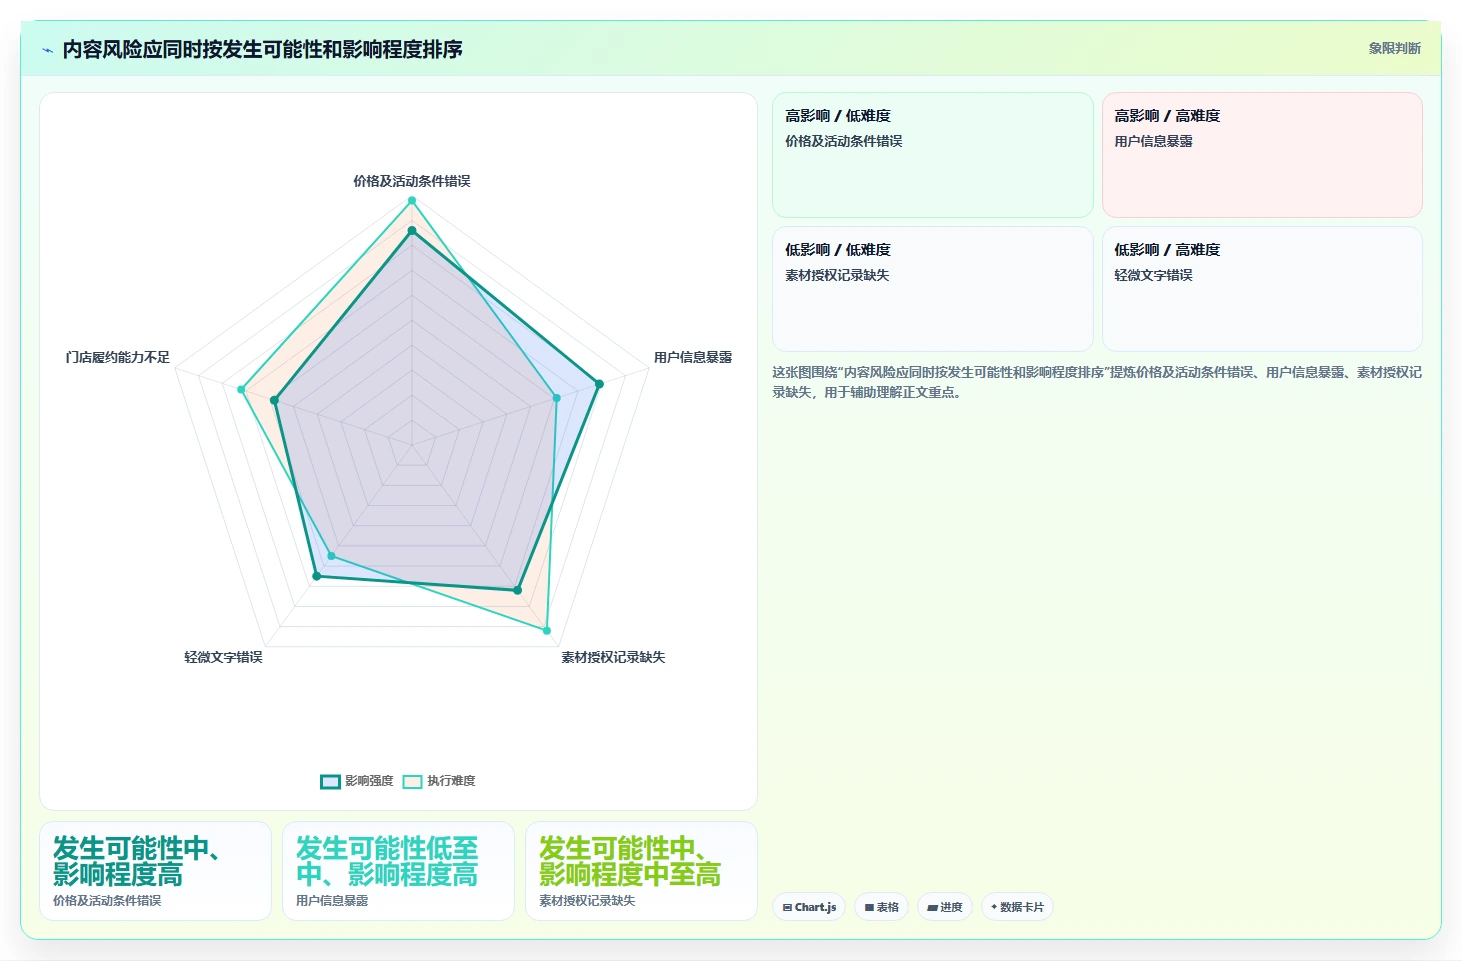Select the 高影响 / 低难度 quadrant card
The width and height of the screenshot is (1462, 961).
click(x=932, y=155)
